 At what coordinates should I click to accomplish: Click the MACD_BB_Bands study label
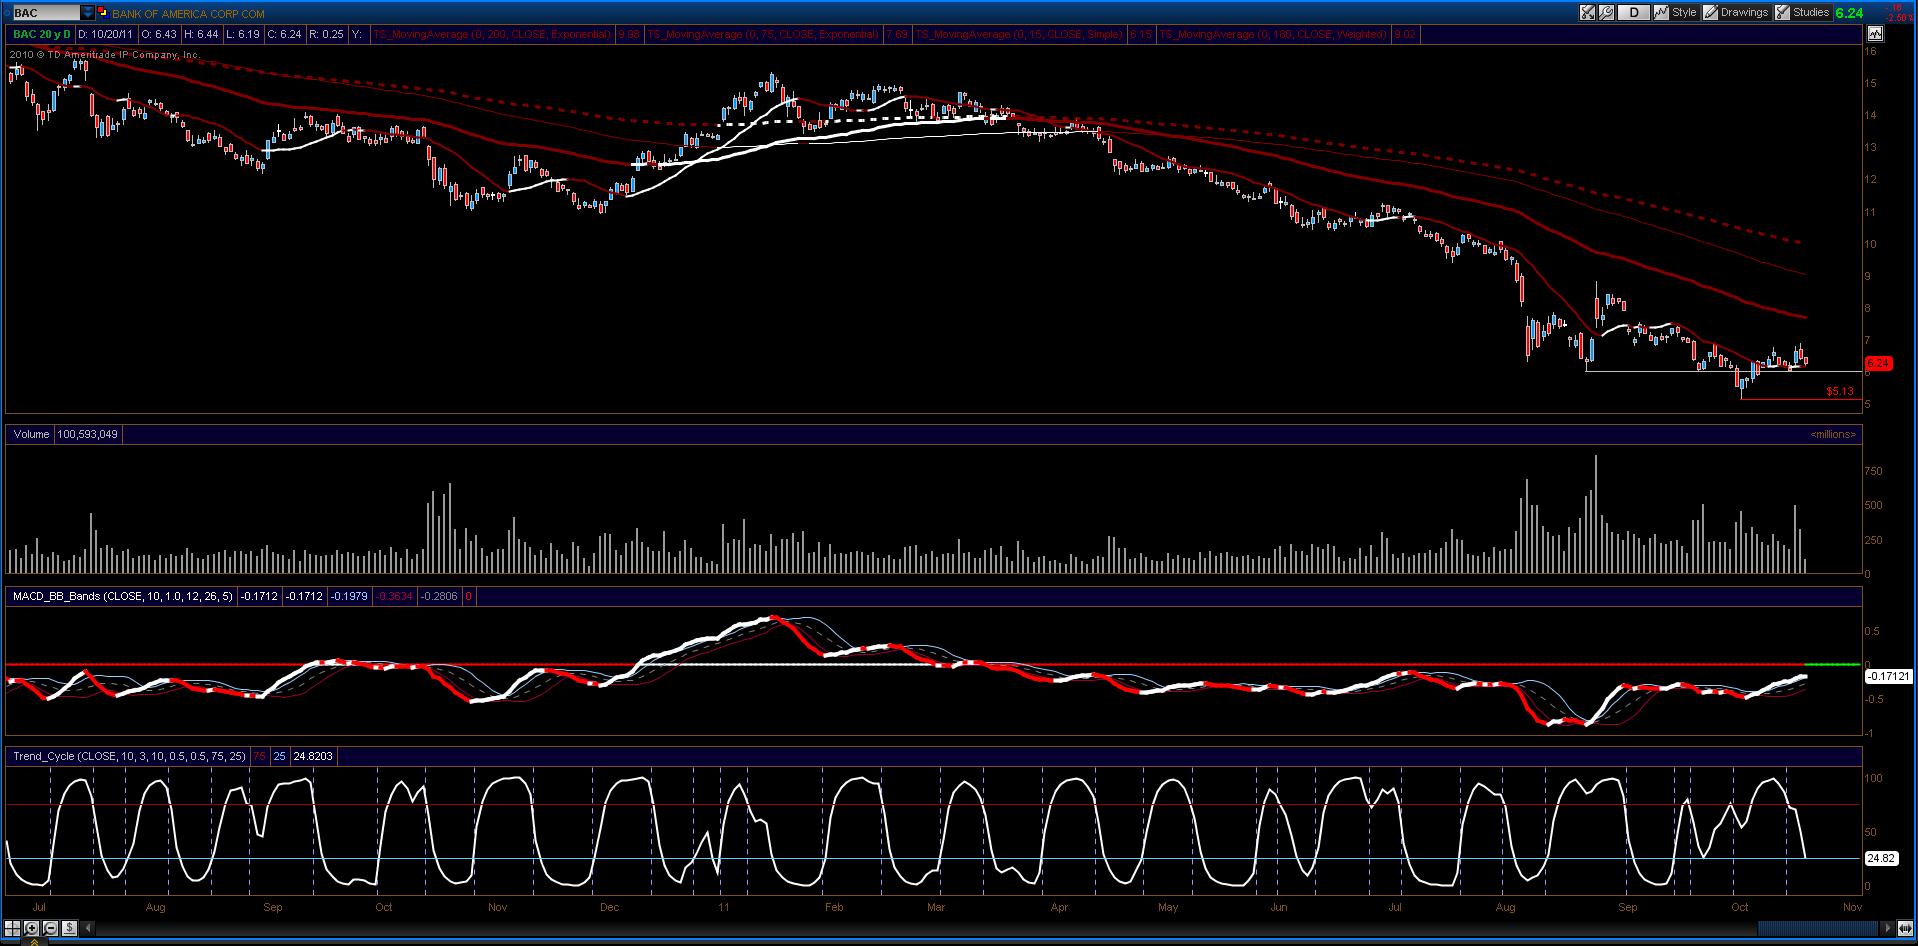(x=122, y=596)
